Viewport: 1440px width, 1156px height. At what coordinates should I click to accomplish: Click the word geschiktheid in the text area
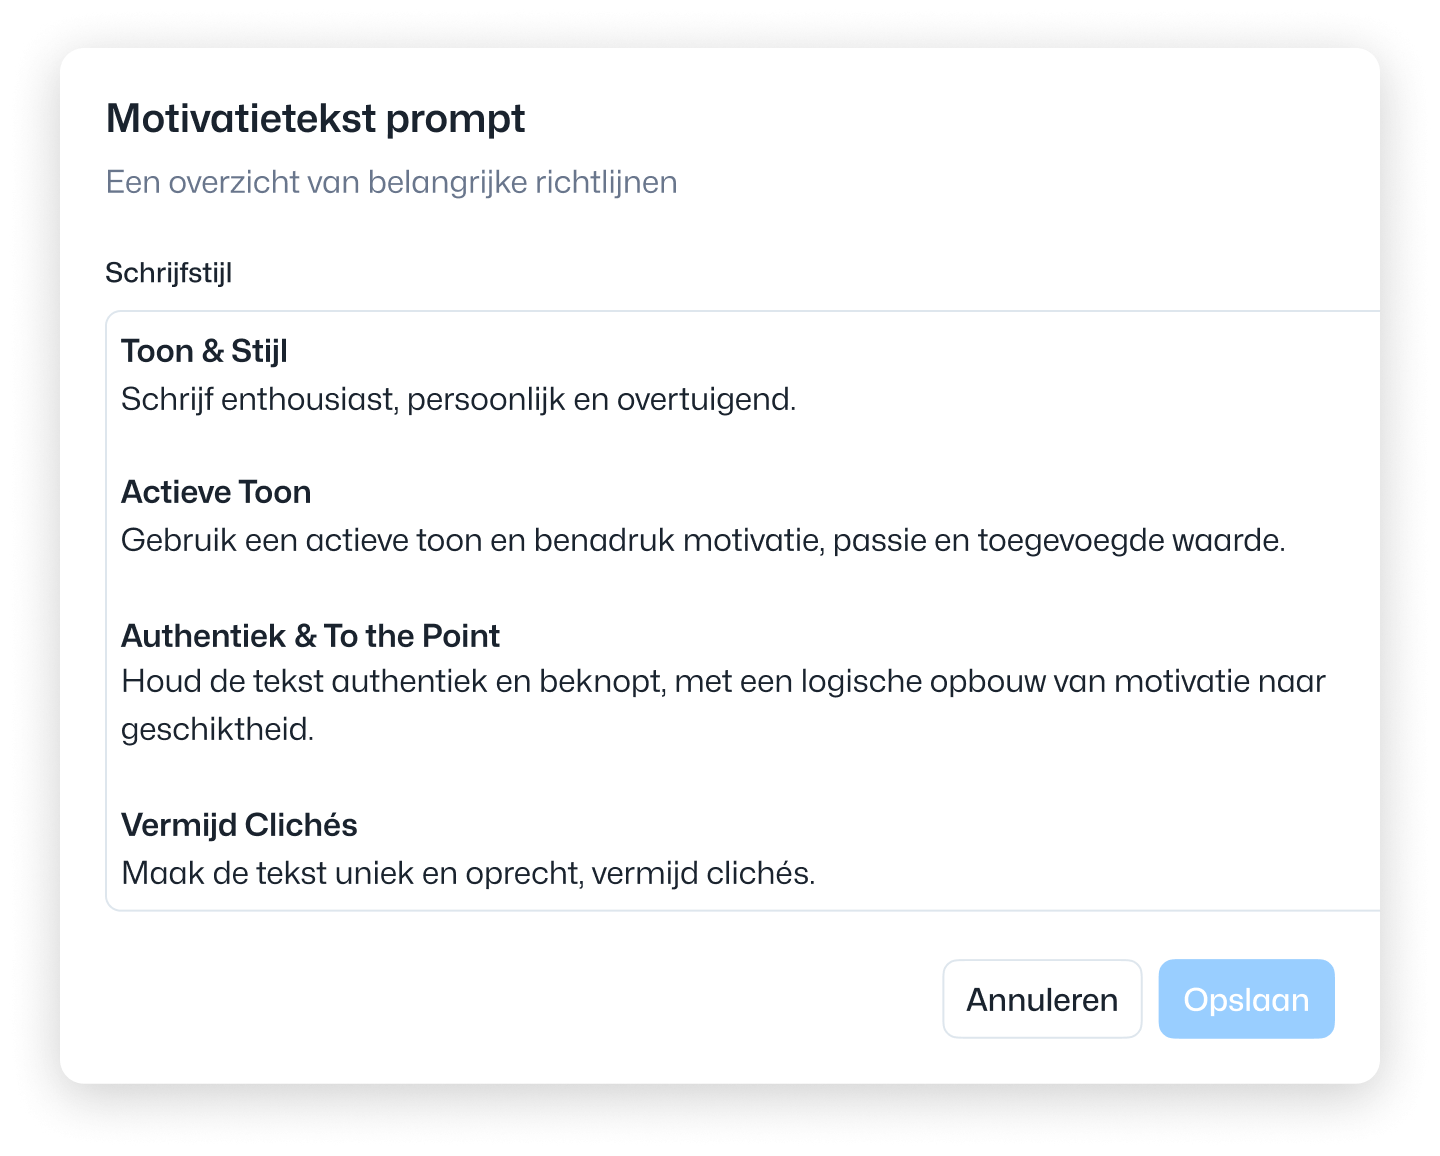point(218,730)
